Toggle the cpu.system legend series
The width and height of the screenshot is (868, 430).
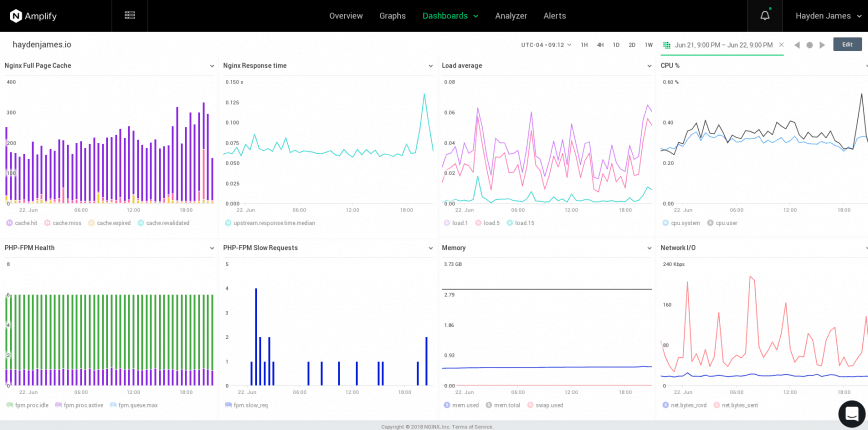tap(681, 223)
